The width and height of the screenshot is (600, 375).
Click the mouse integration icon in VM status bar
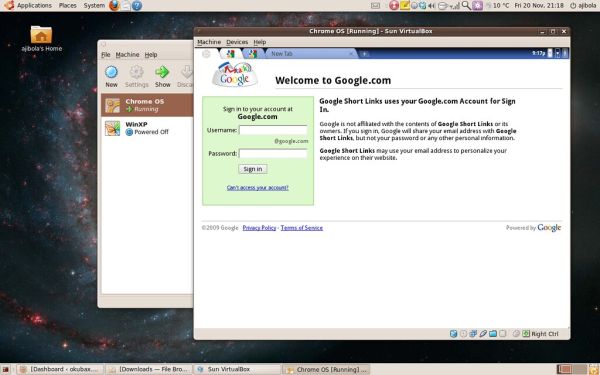(x=516, y=334)
